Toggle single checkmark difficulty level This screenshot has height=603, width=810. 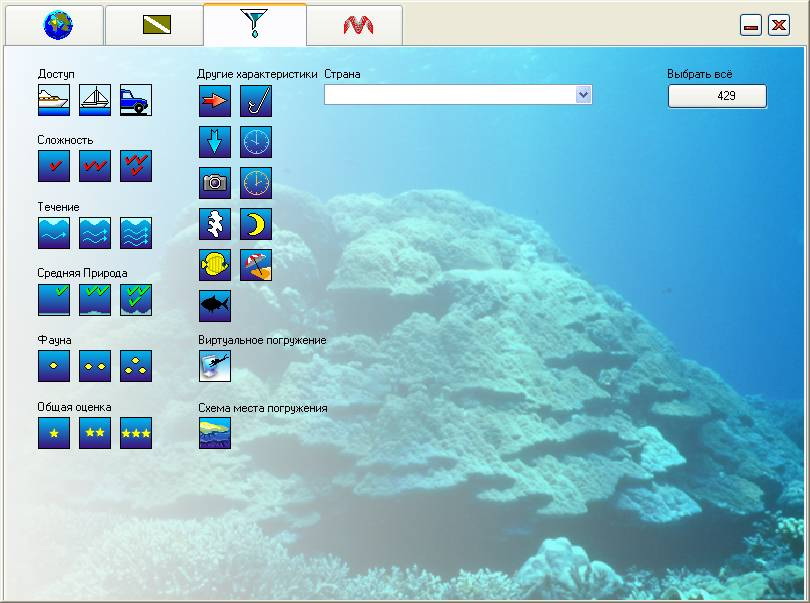[x=54, y=166]
